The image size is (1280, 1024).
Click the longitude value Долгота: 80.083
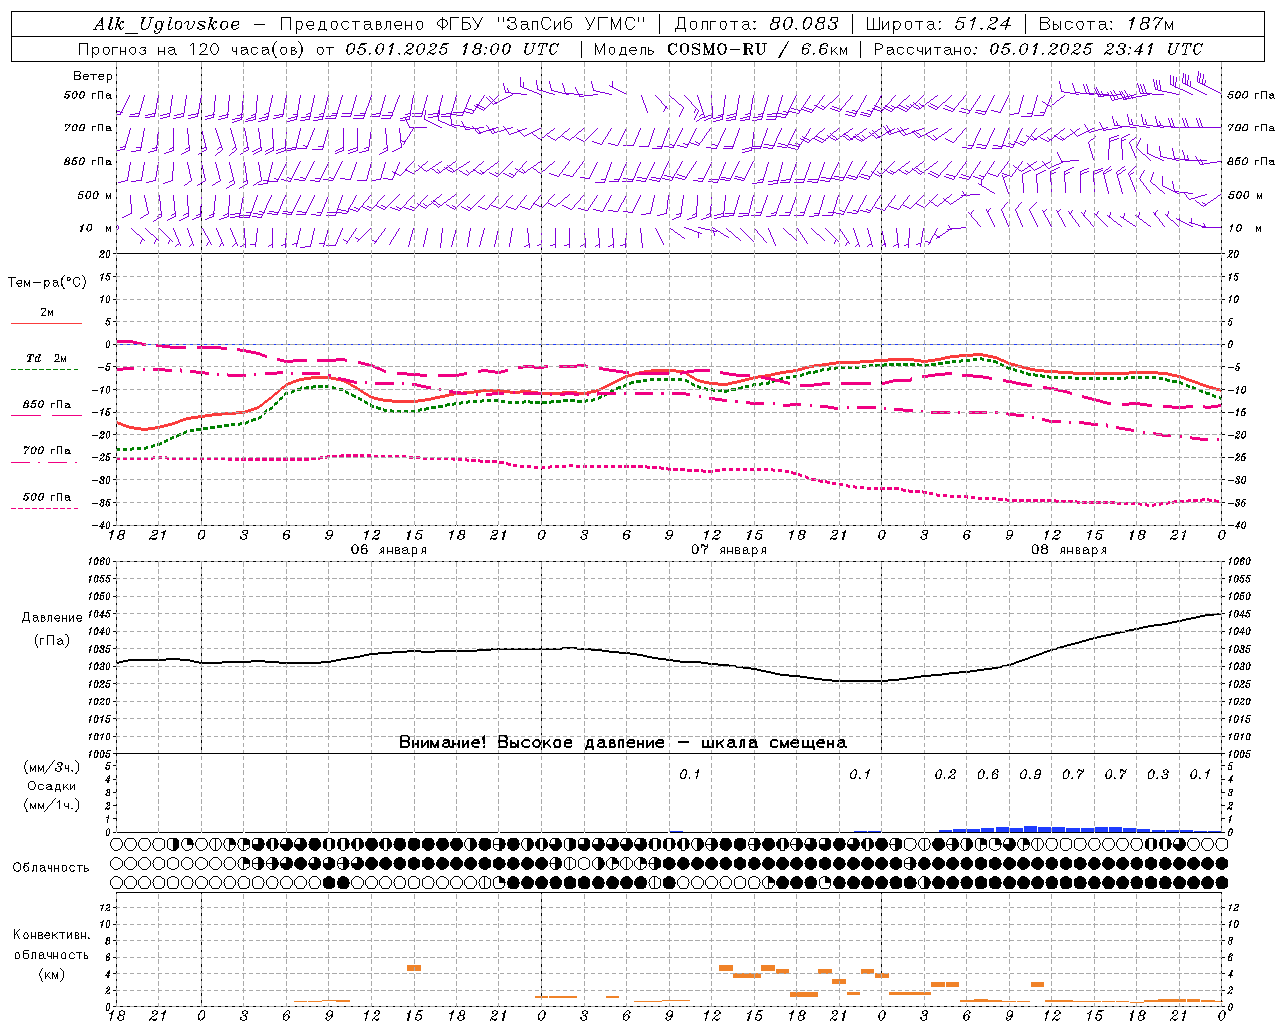click(x=759, y=24)
